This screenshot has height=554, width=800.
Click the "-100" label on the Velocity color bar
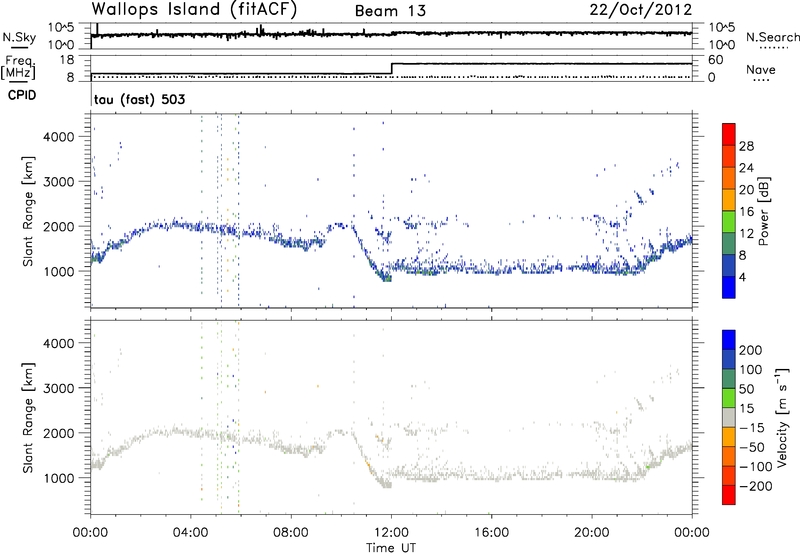[x=756, y=467]
